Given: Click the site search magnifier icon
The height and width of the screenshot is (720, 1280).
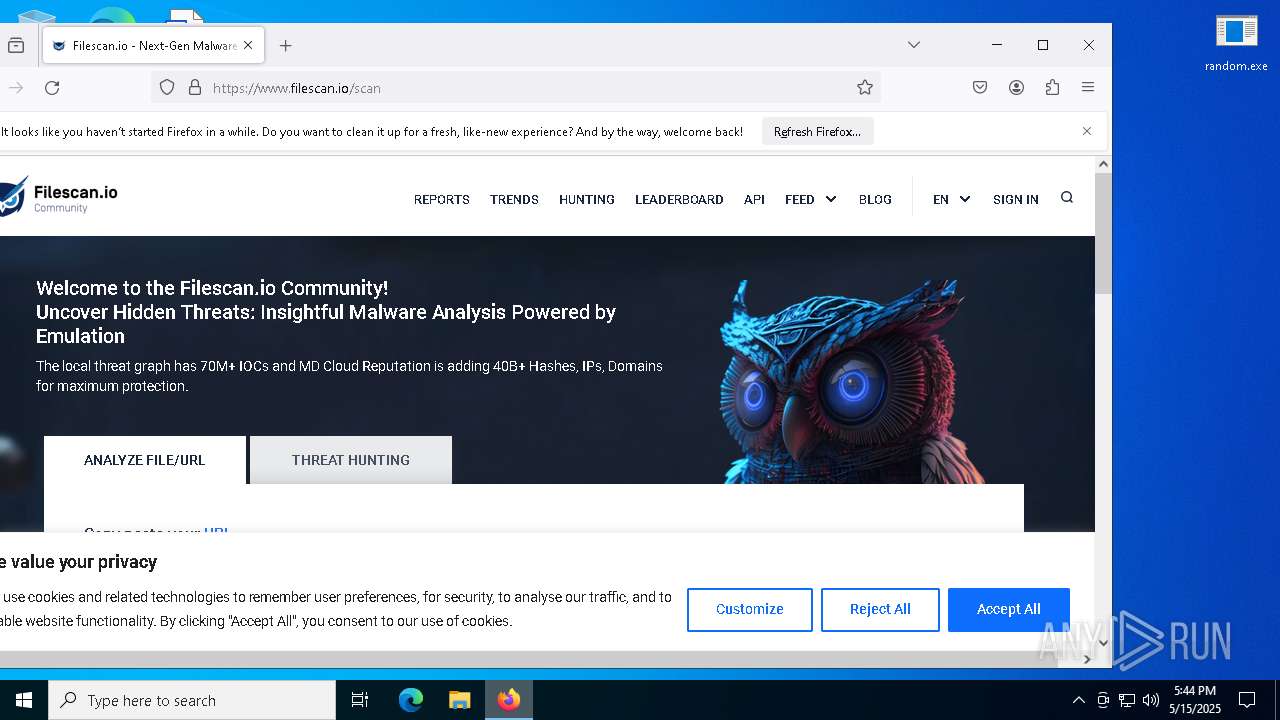Looking at the screenshot, I should (1067, 197).
